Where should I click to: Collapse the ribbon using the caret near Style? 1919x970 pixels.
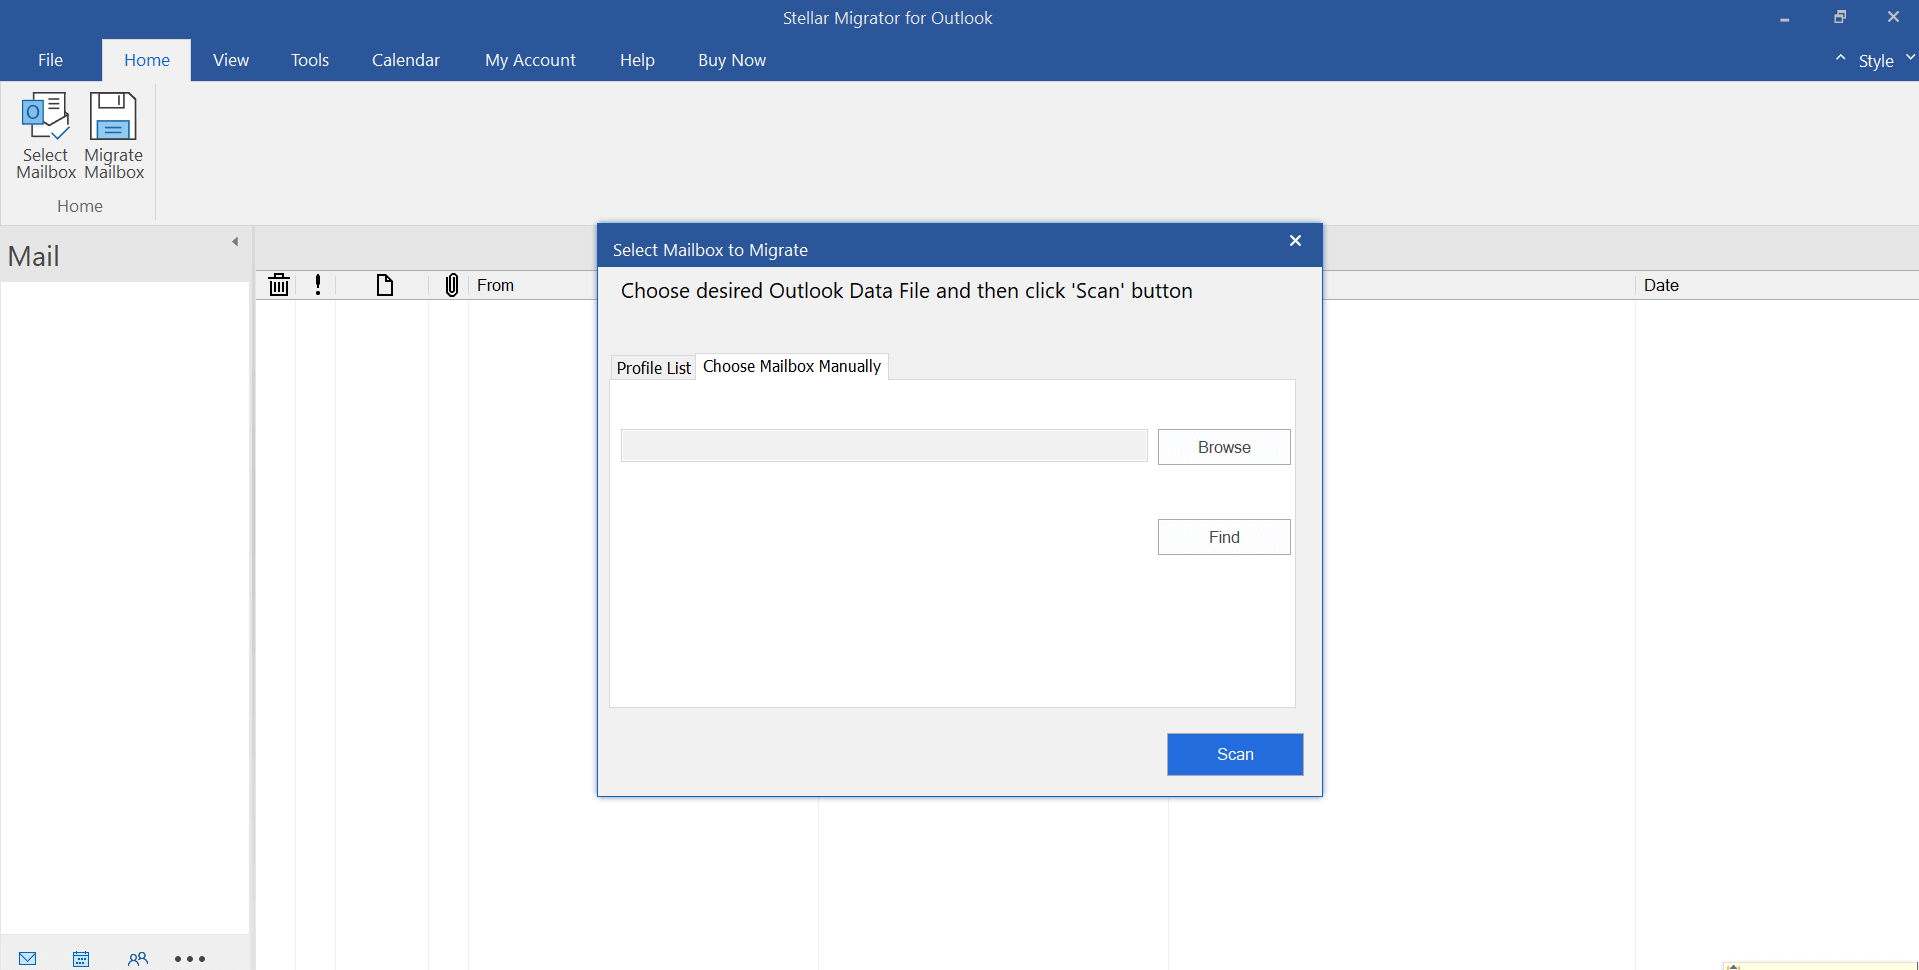1841,57
